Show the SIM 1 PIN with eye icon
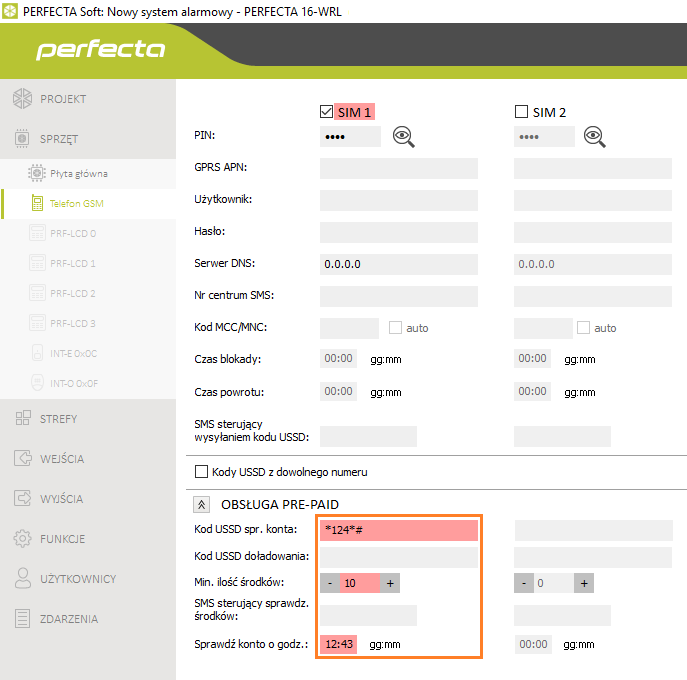The image size is (687, 680). [404, 137]
